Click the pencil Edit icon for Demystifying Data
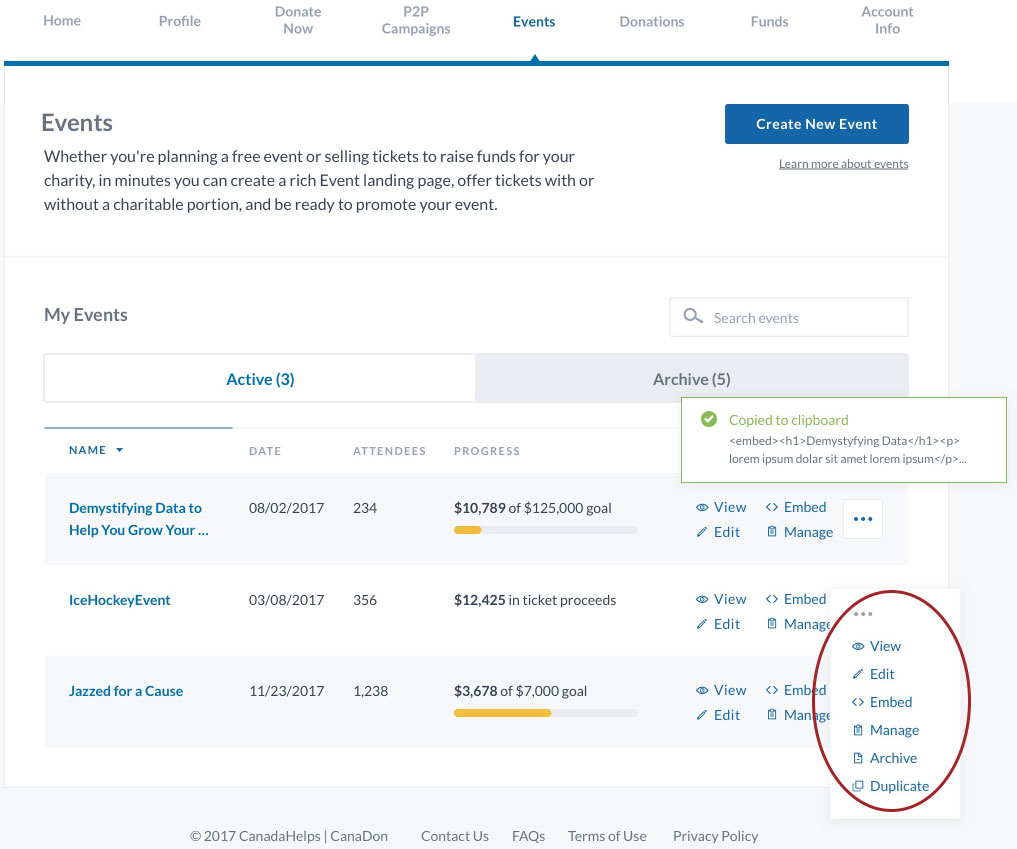Viewport: 1017px width, 849px height. (702, 532)
